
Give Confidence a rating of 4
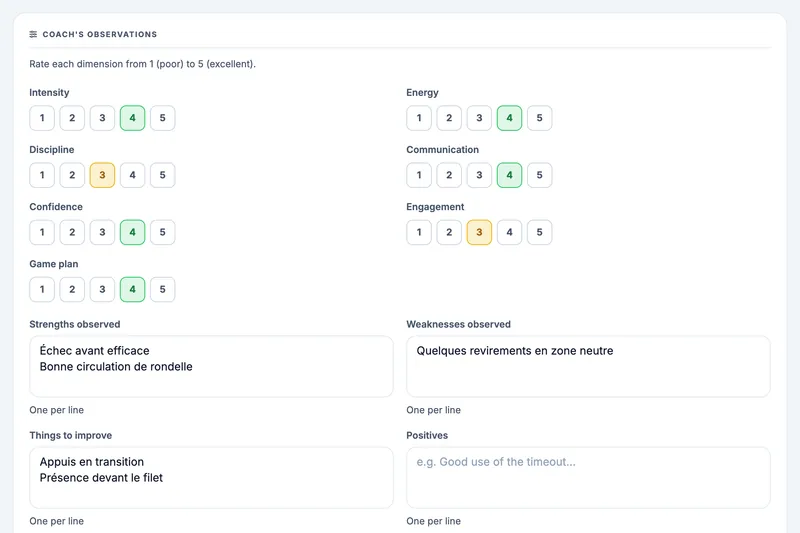[132, 232]
